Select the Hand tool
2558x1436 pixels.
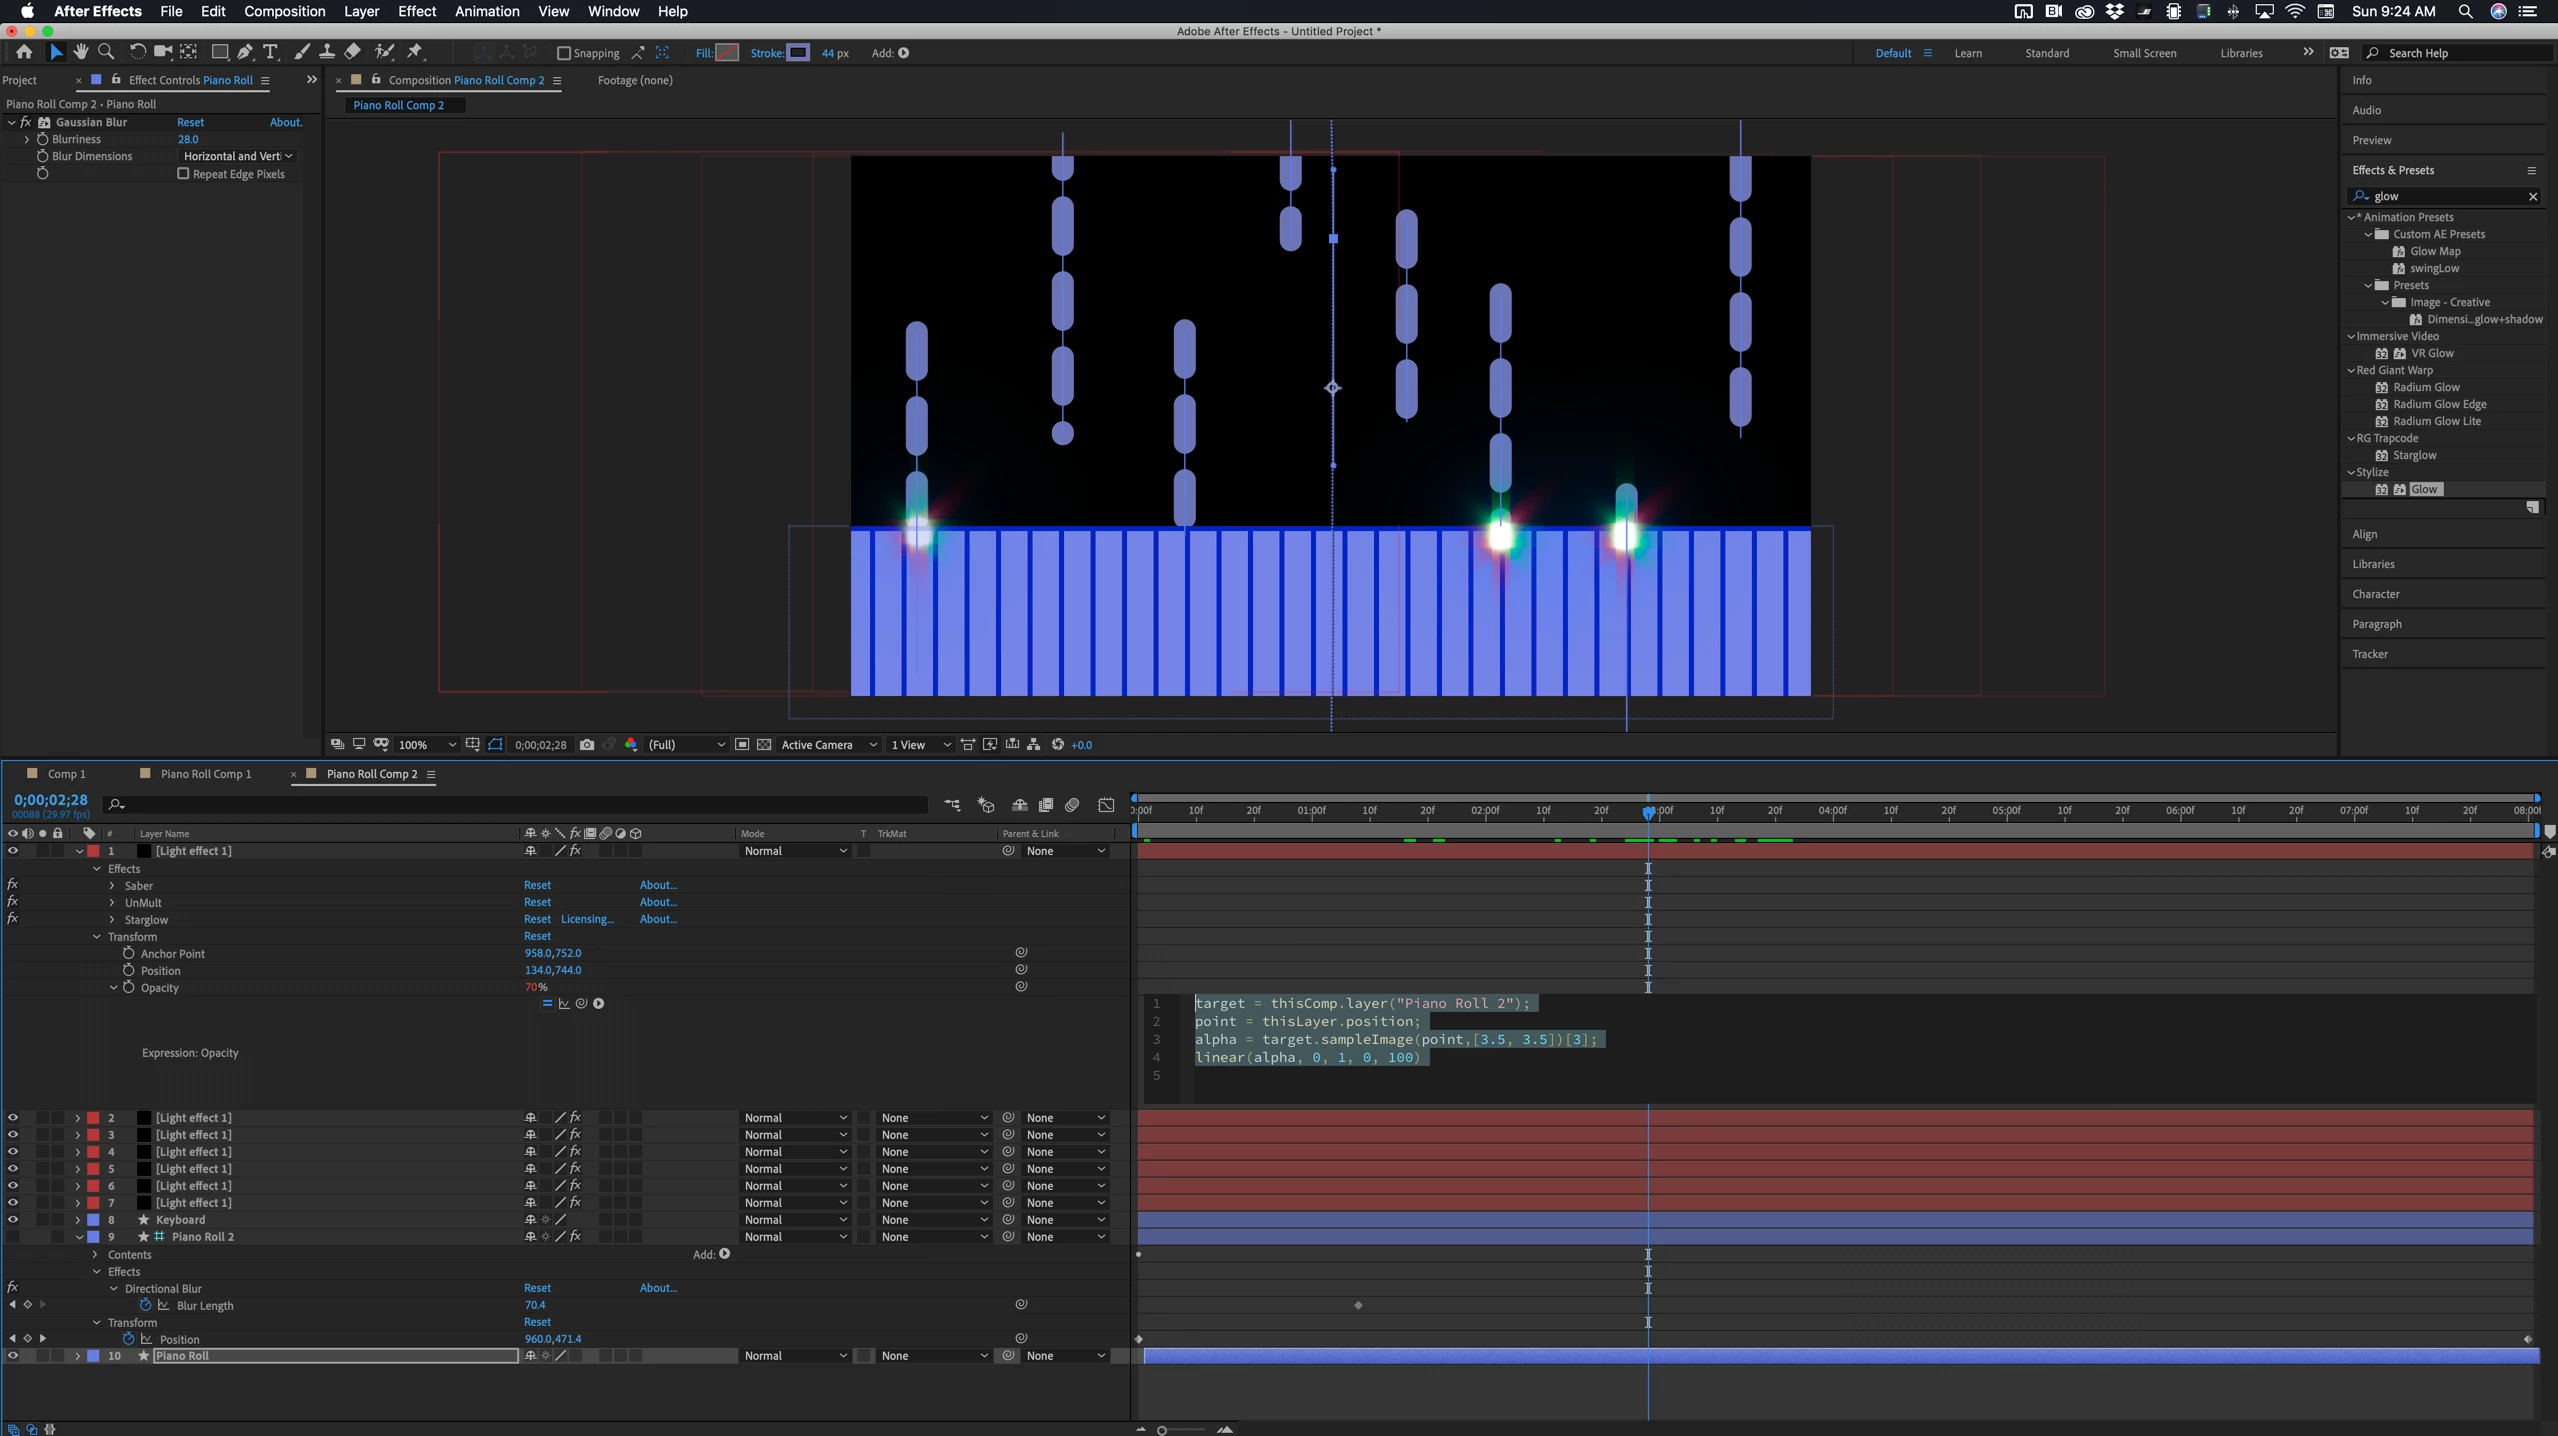(x=81, y=52)
